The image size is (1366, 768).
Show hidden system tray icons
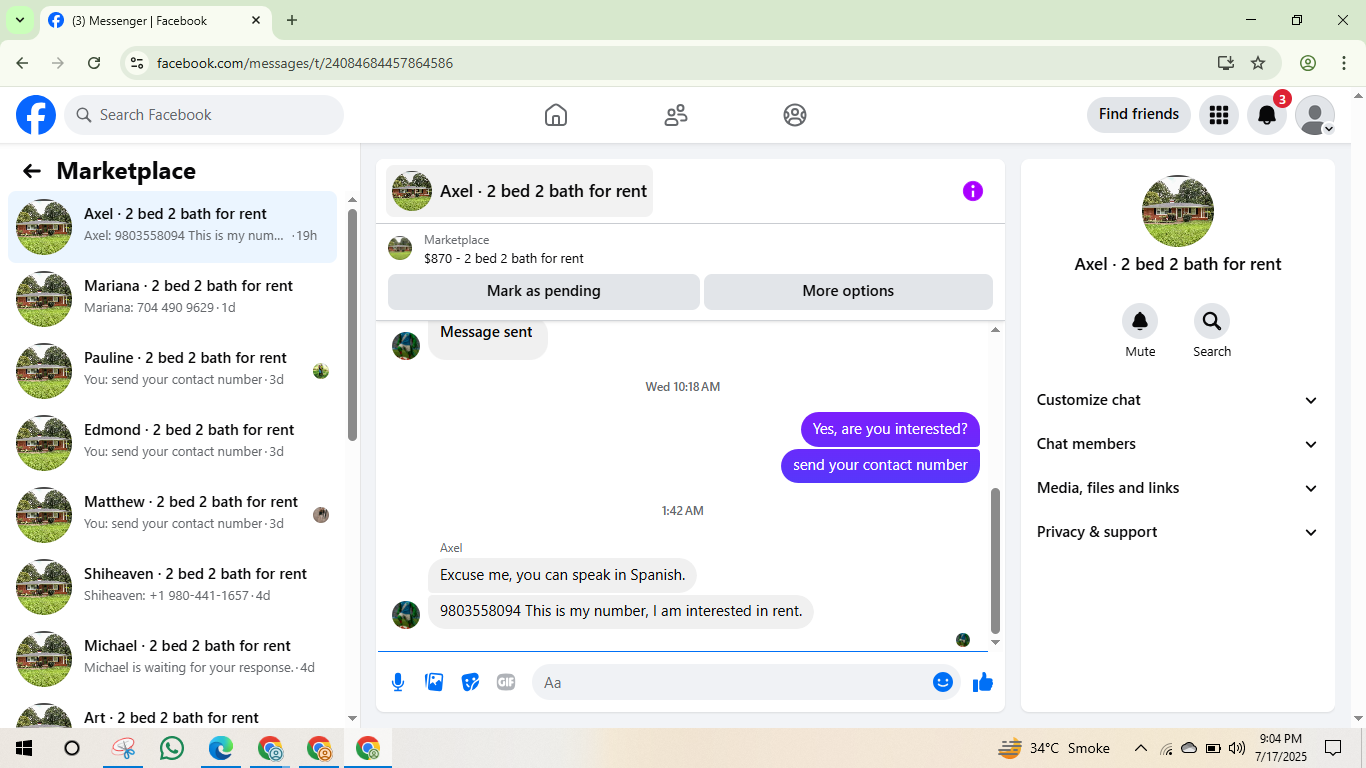tap(1140, 748)
